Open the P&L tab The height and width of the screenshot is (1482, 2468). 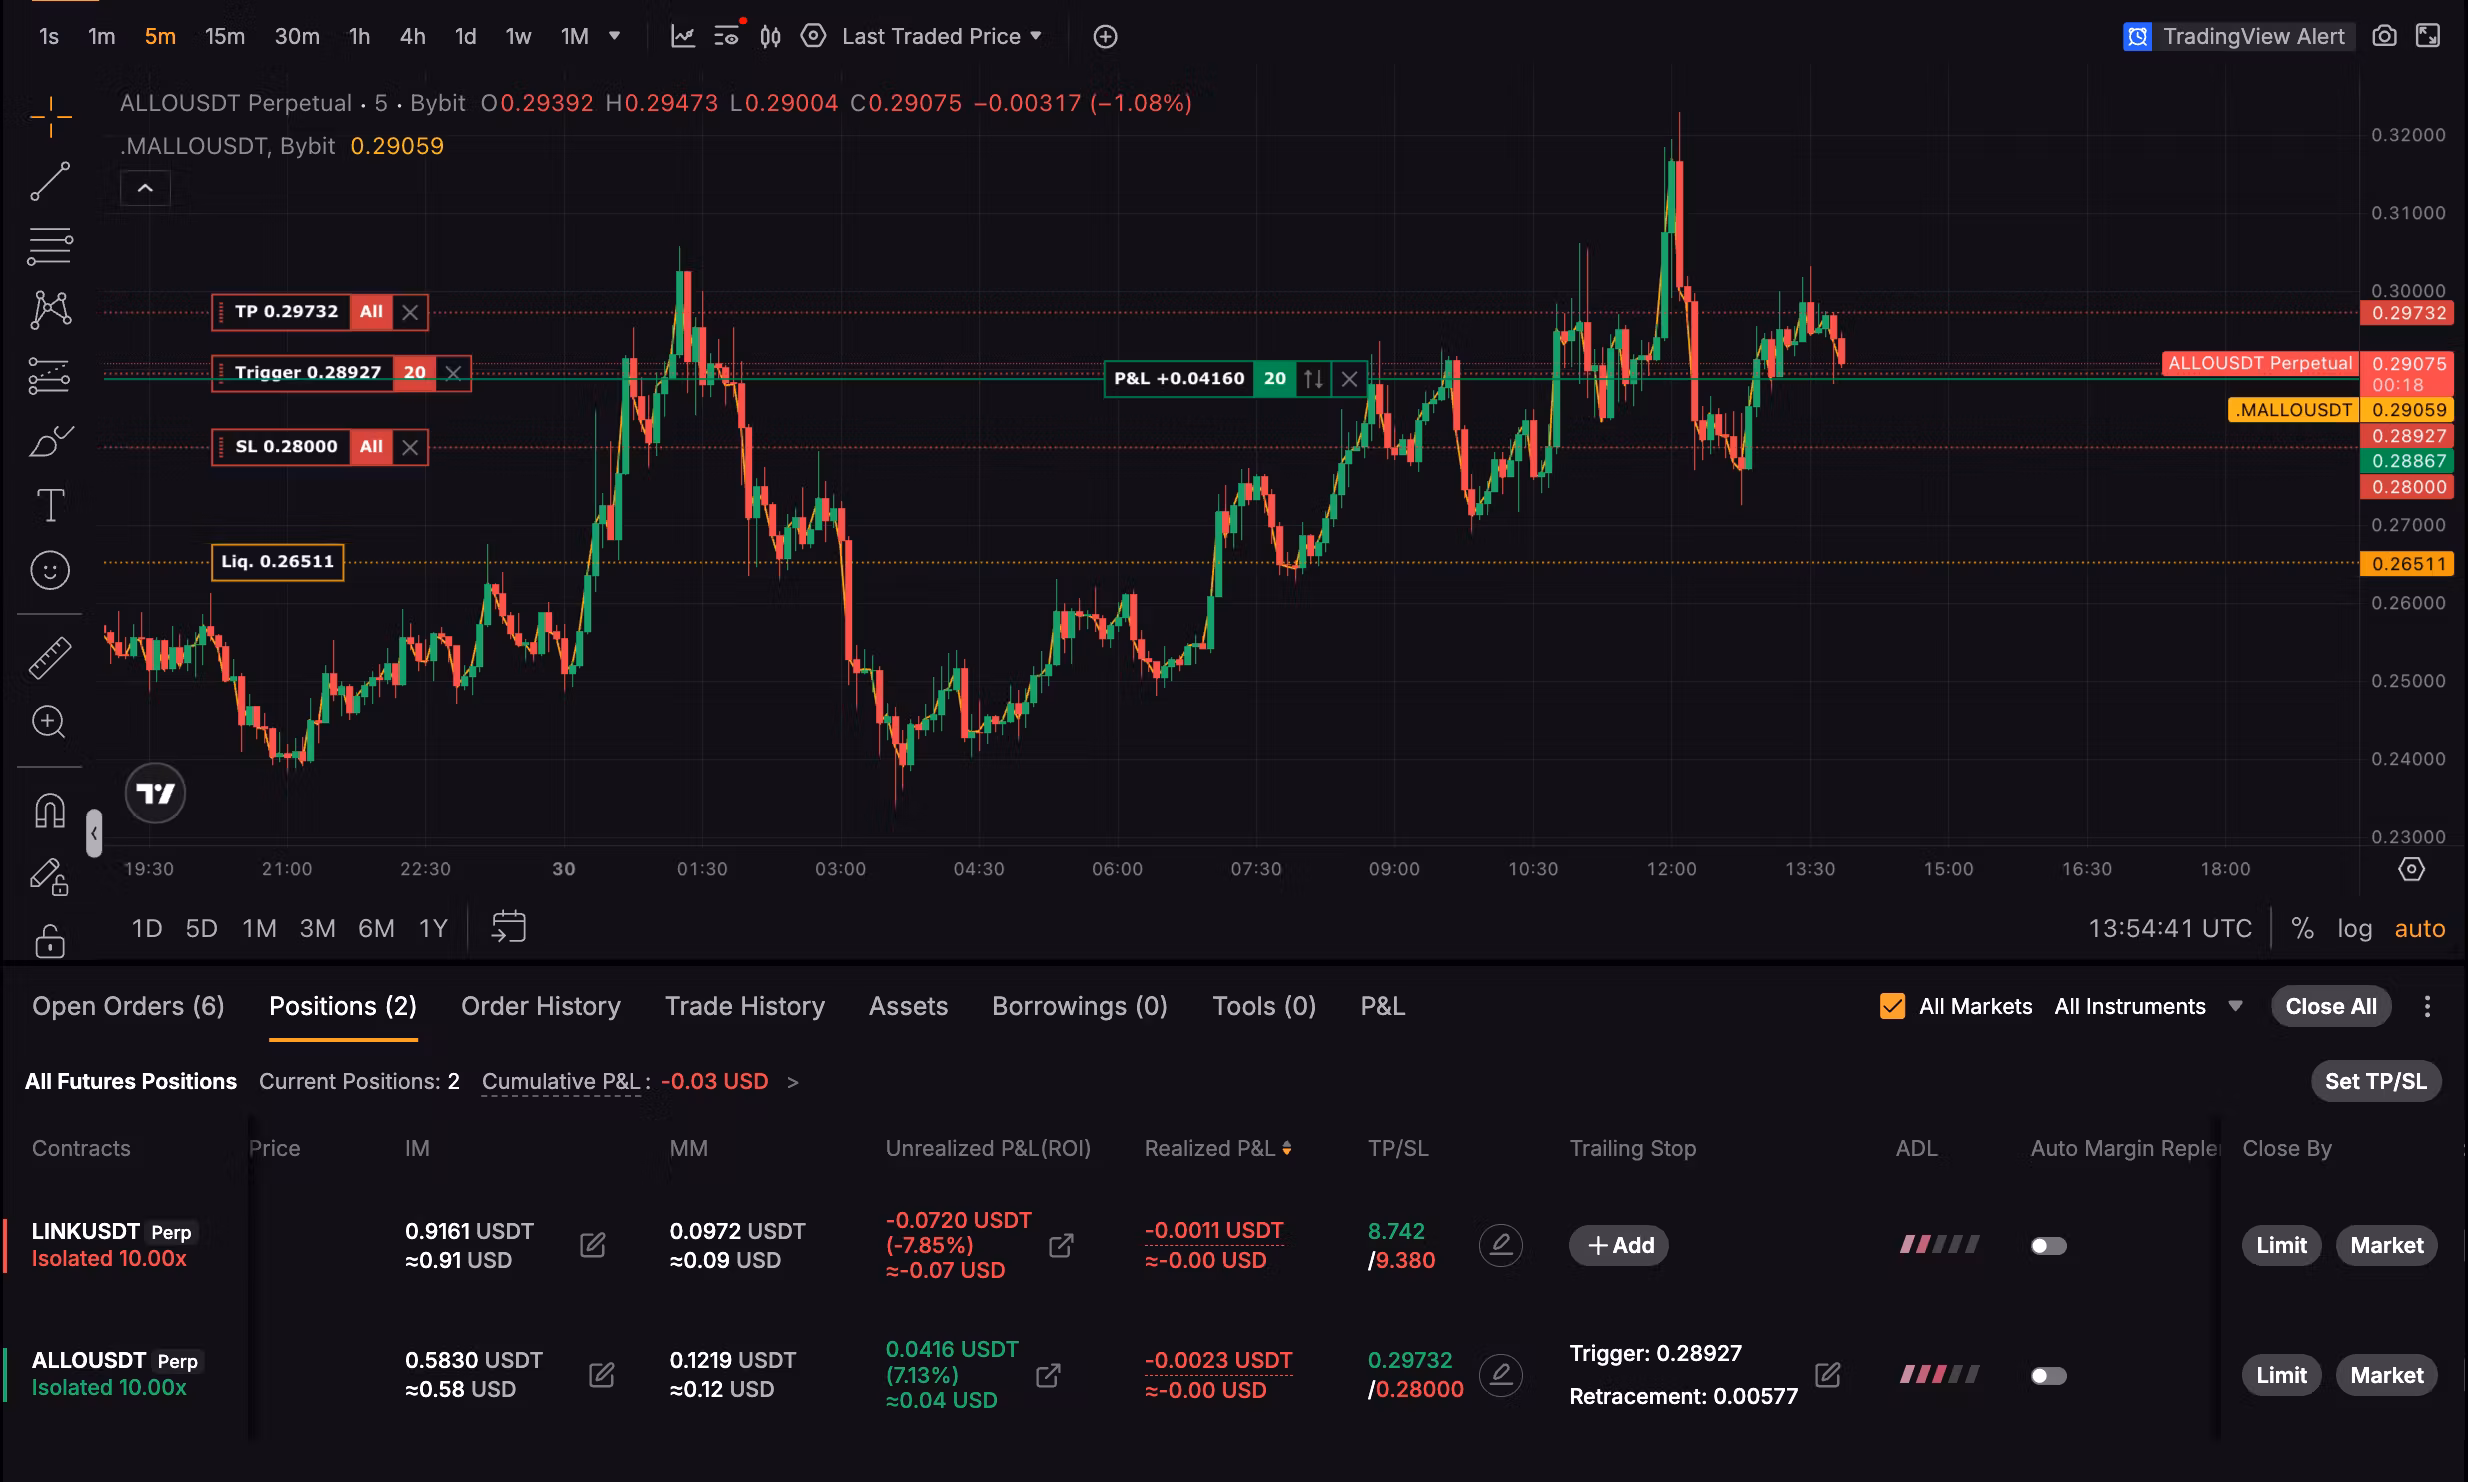point(1383,1006)
